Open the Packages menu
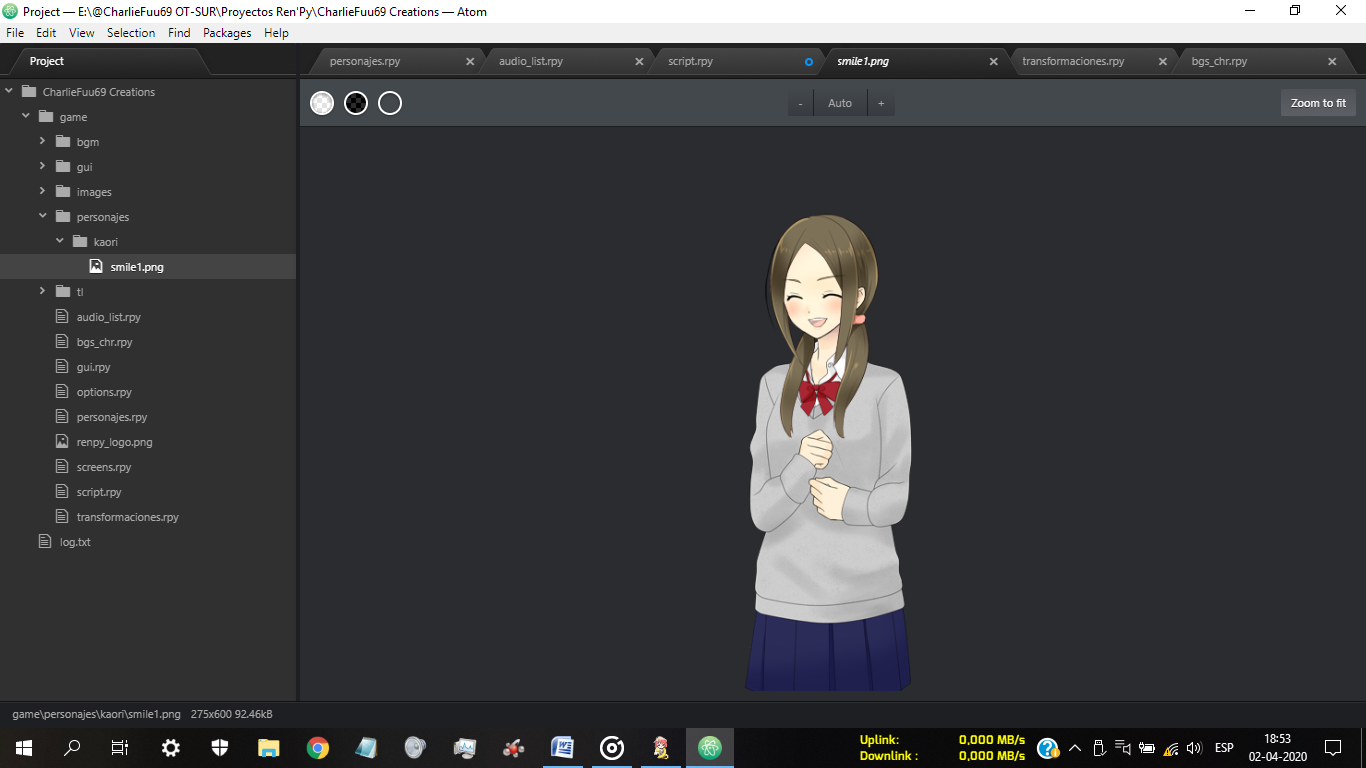Image resolution: width=1366 pixels, height=768 pixels. point(227,33)
